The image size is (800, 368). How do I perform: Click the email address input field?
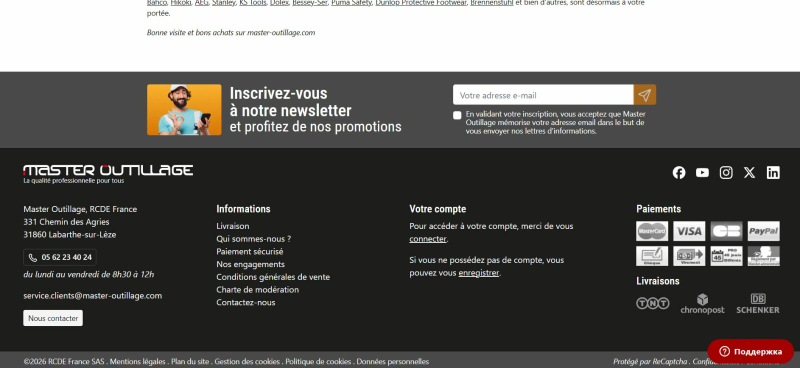[x=543, y=95]
